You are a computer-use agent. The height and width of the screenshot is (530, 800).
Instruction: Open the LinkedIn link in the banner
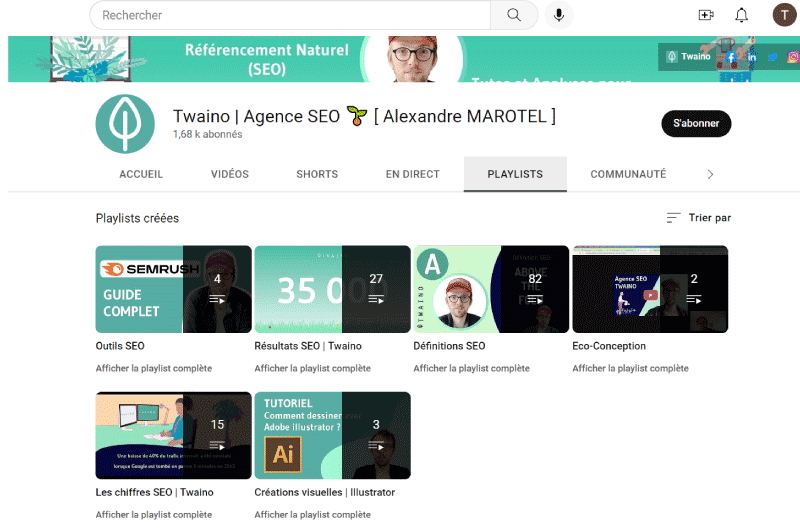click(752, 57)
